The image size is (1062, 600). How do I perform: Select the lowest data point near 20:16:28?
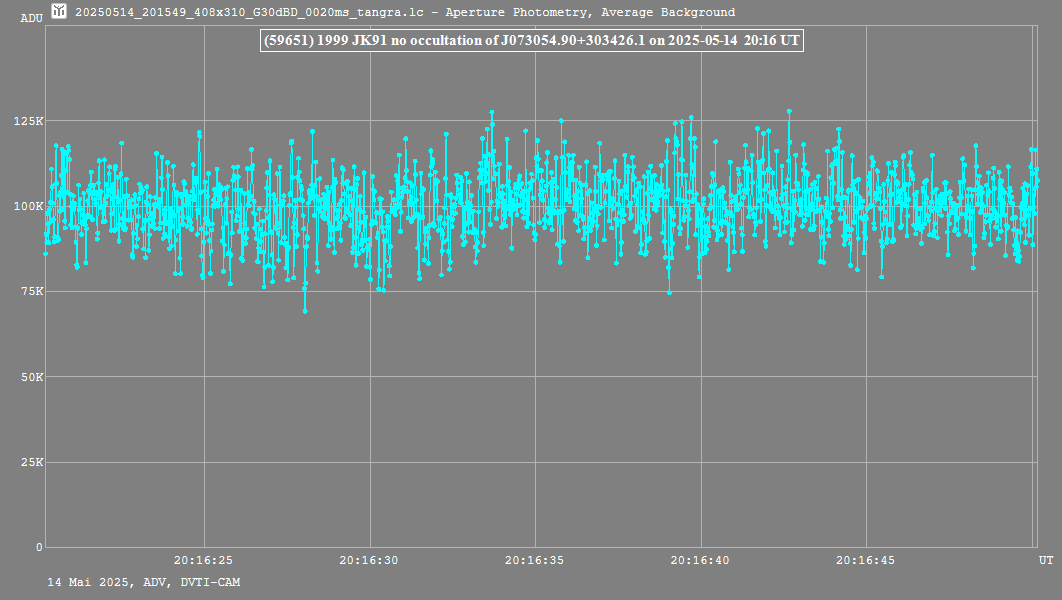305,311
